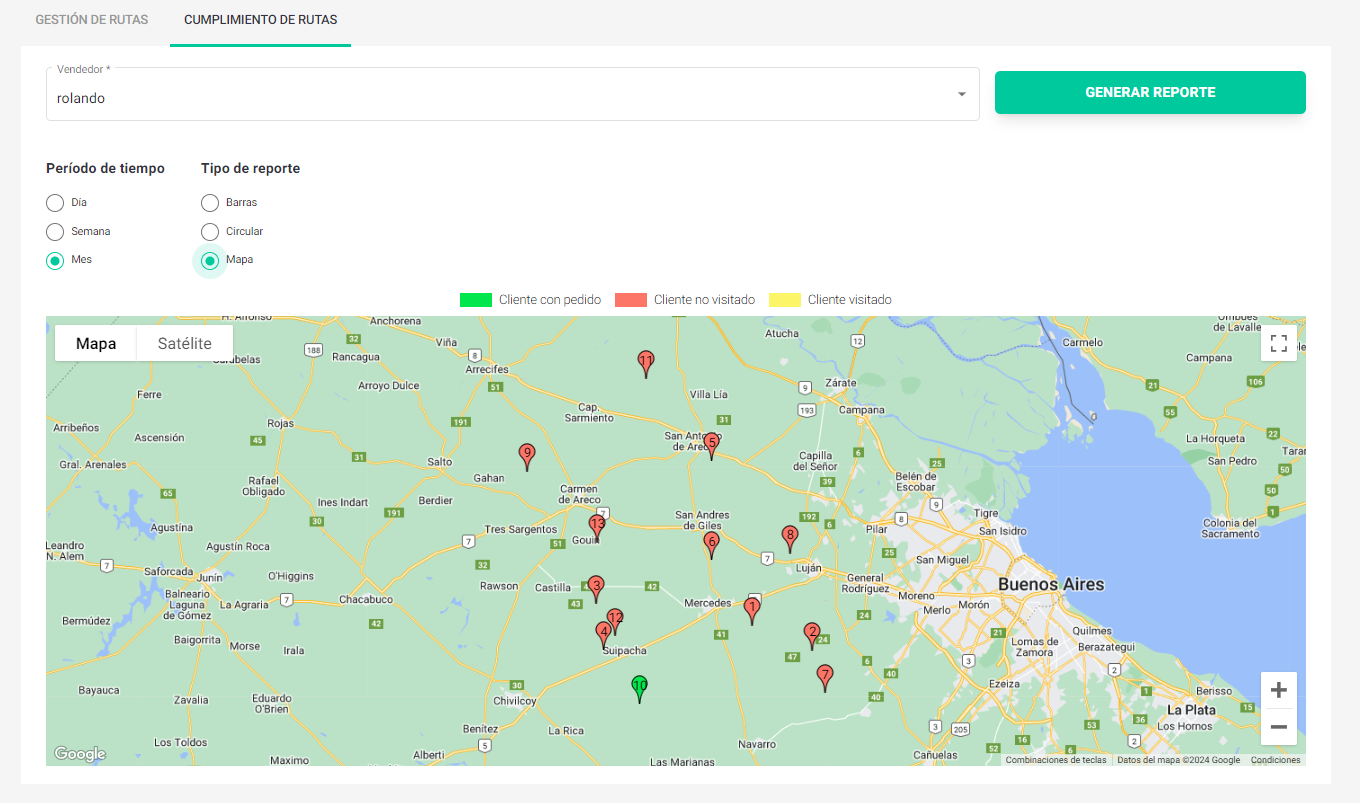Click green map marker number 10
Viewport: 1360px width, 803px height.
[x=640, y=689]
